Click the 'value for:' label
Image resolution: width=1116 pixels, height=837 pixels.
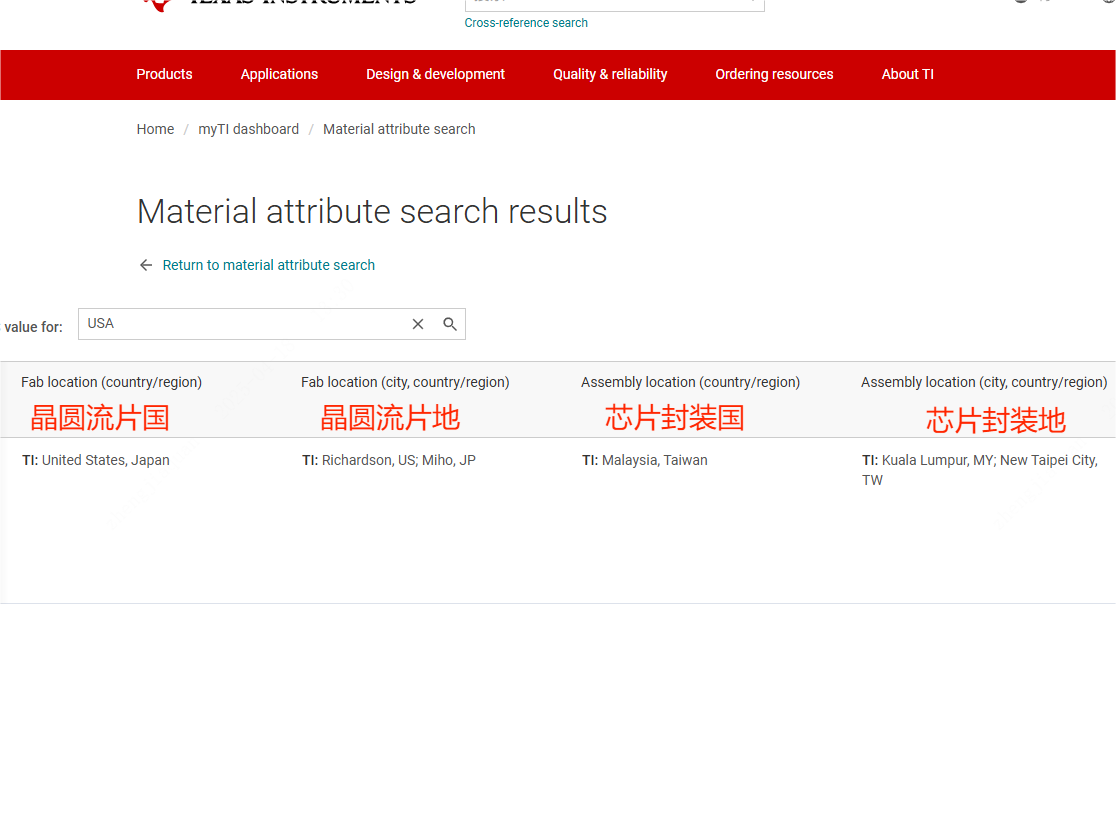pyautogui.click(x=33, y=327)
